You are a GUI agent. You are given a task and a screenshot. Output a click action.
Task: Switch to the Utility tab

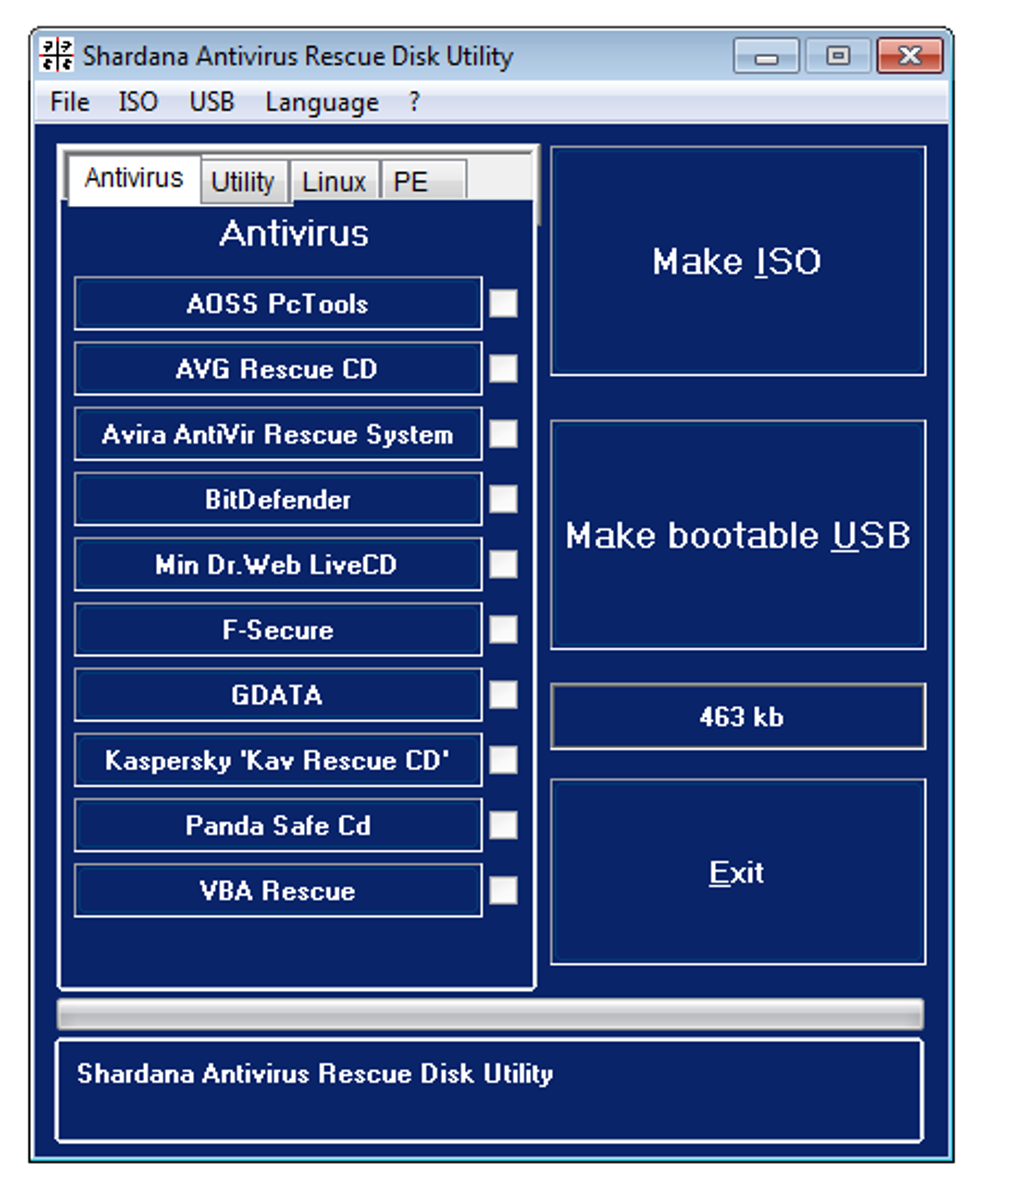tap(243, 182)
